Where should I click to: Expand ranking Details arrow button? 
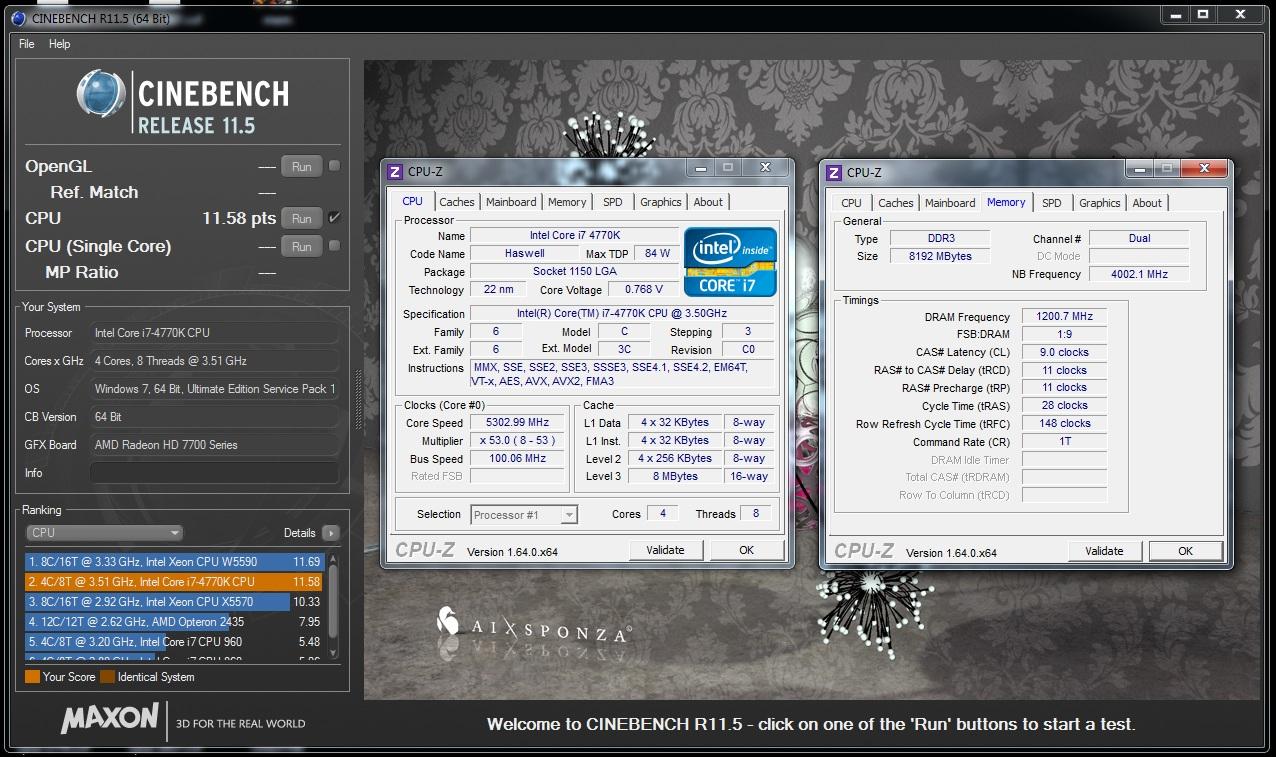tap(331, 533)
